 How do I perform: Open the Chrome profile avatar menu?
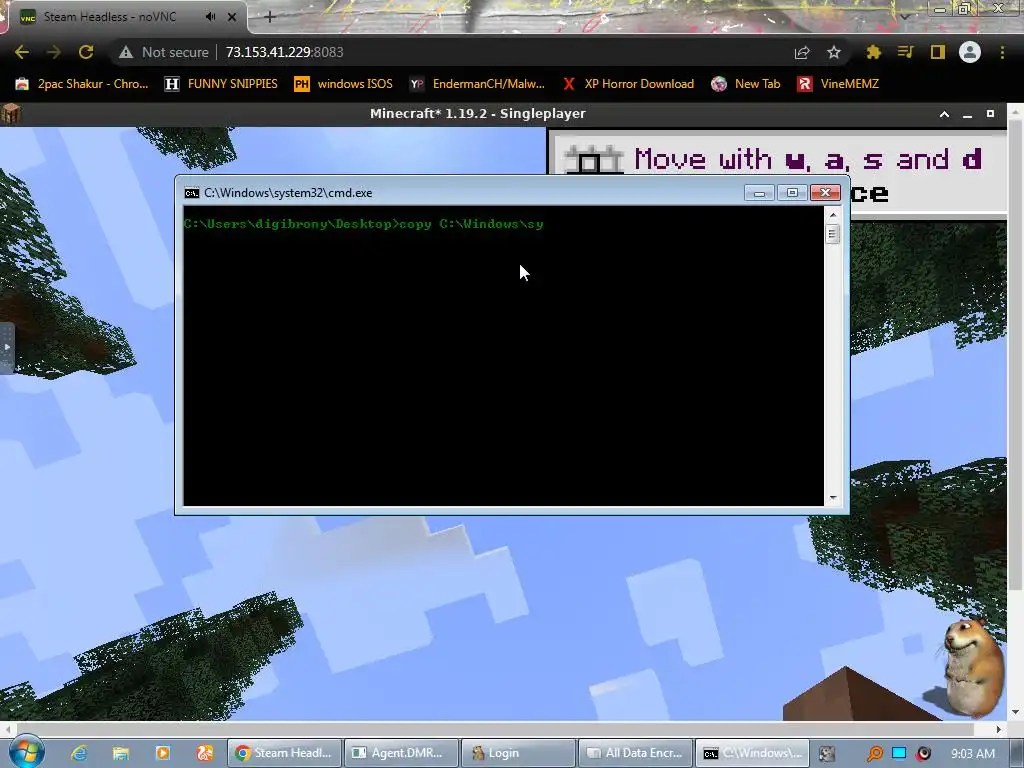pos(970,52)
